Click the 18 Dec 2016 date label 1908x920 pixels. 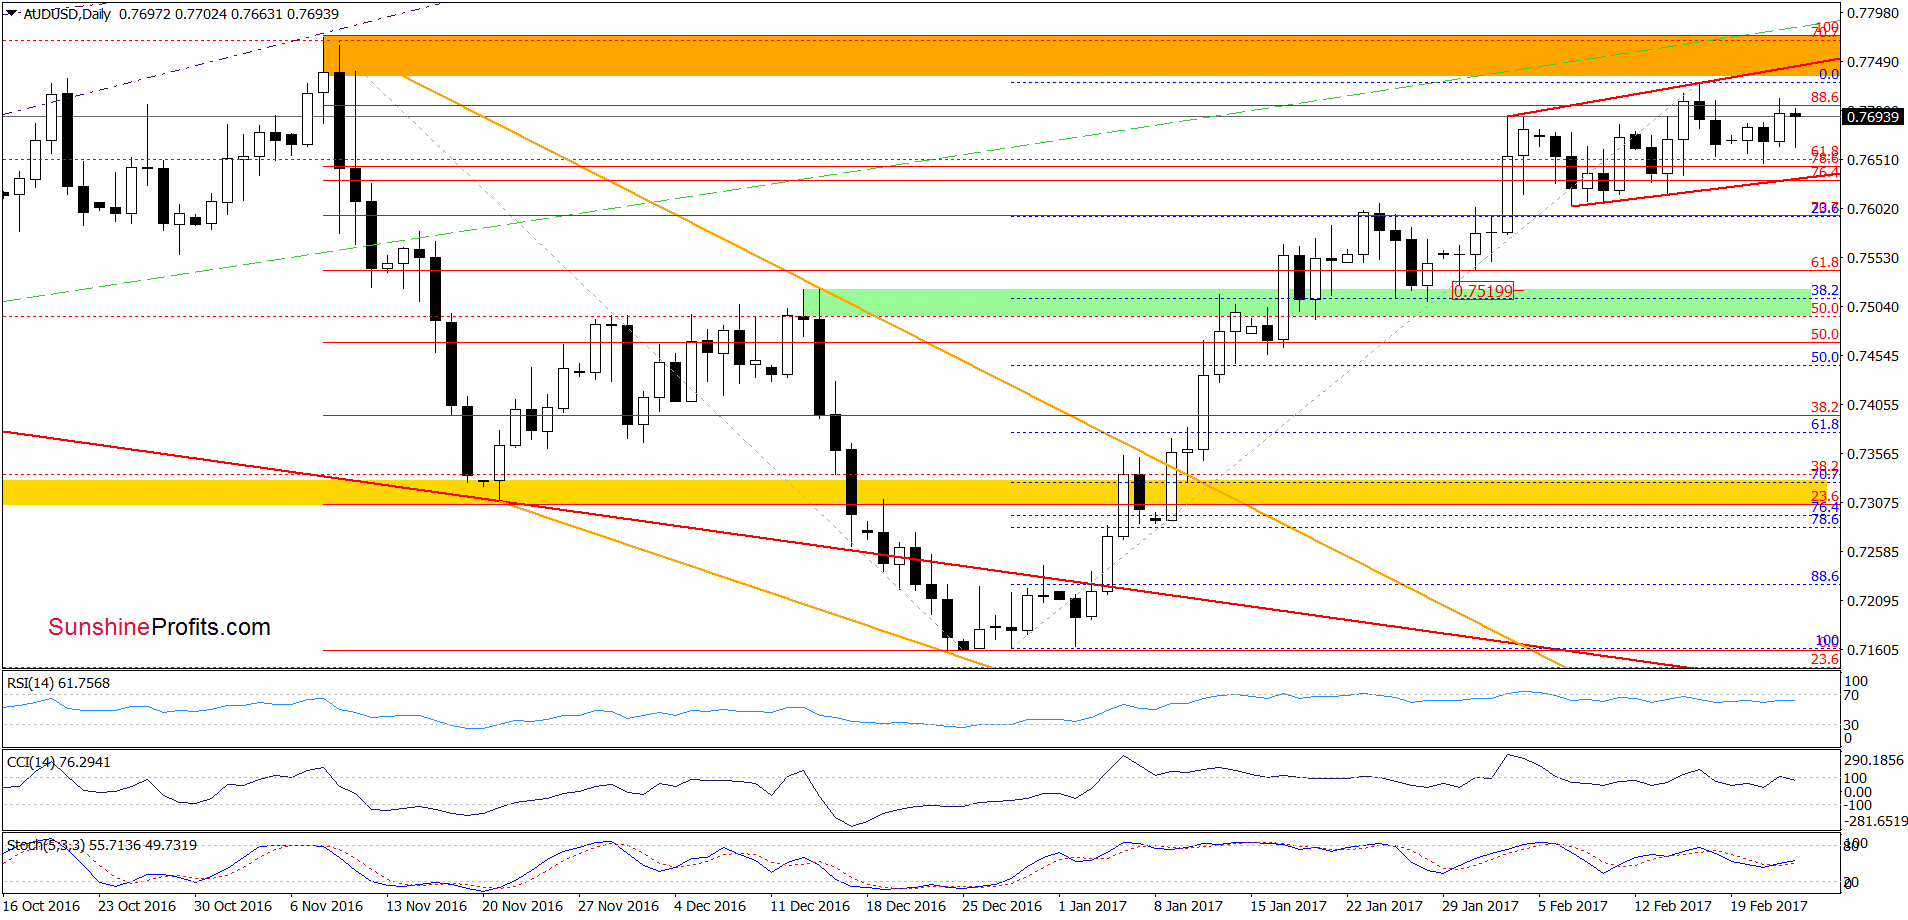coord(906,906)
